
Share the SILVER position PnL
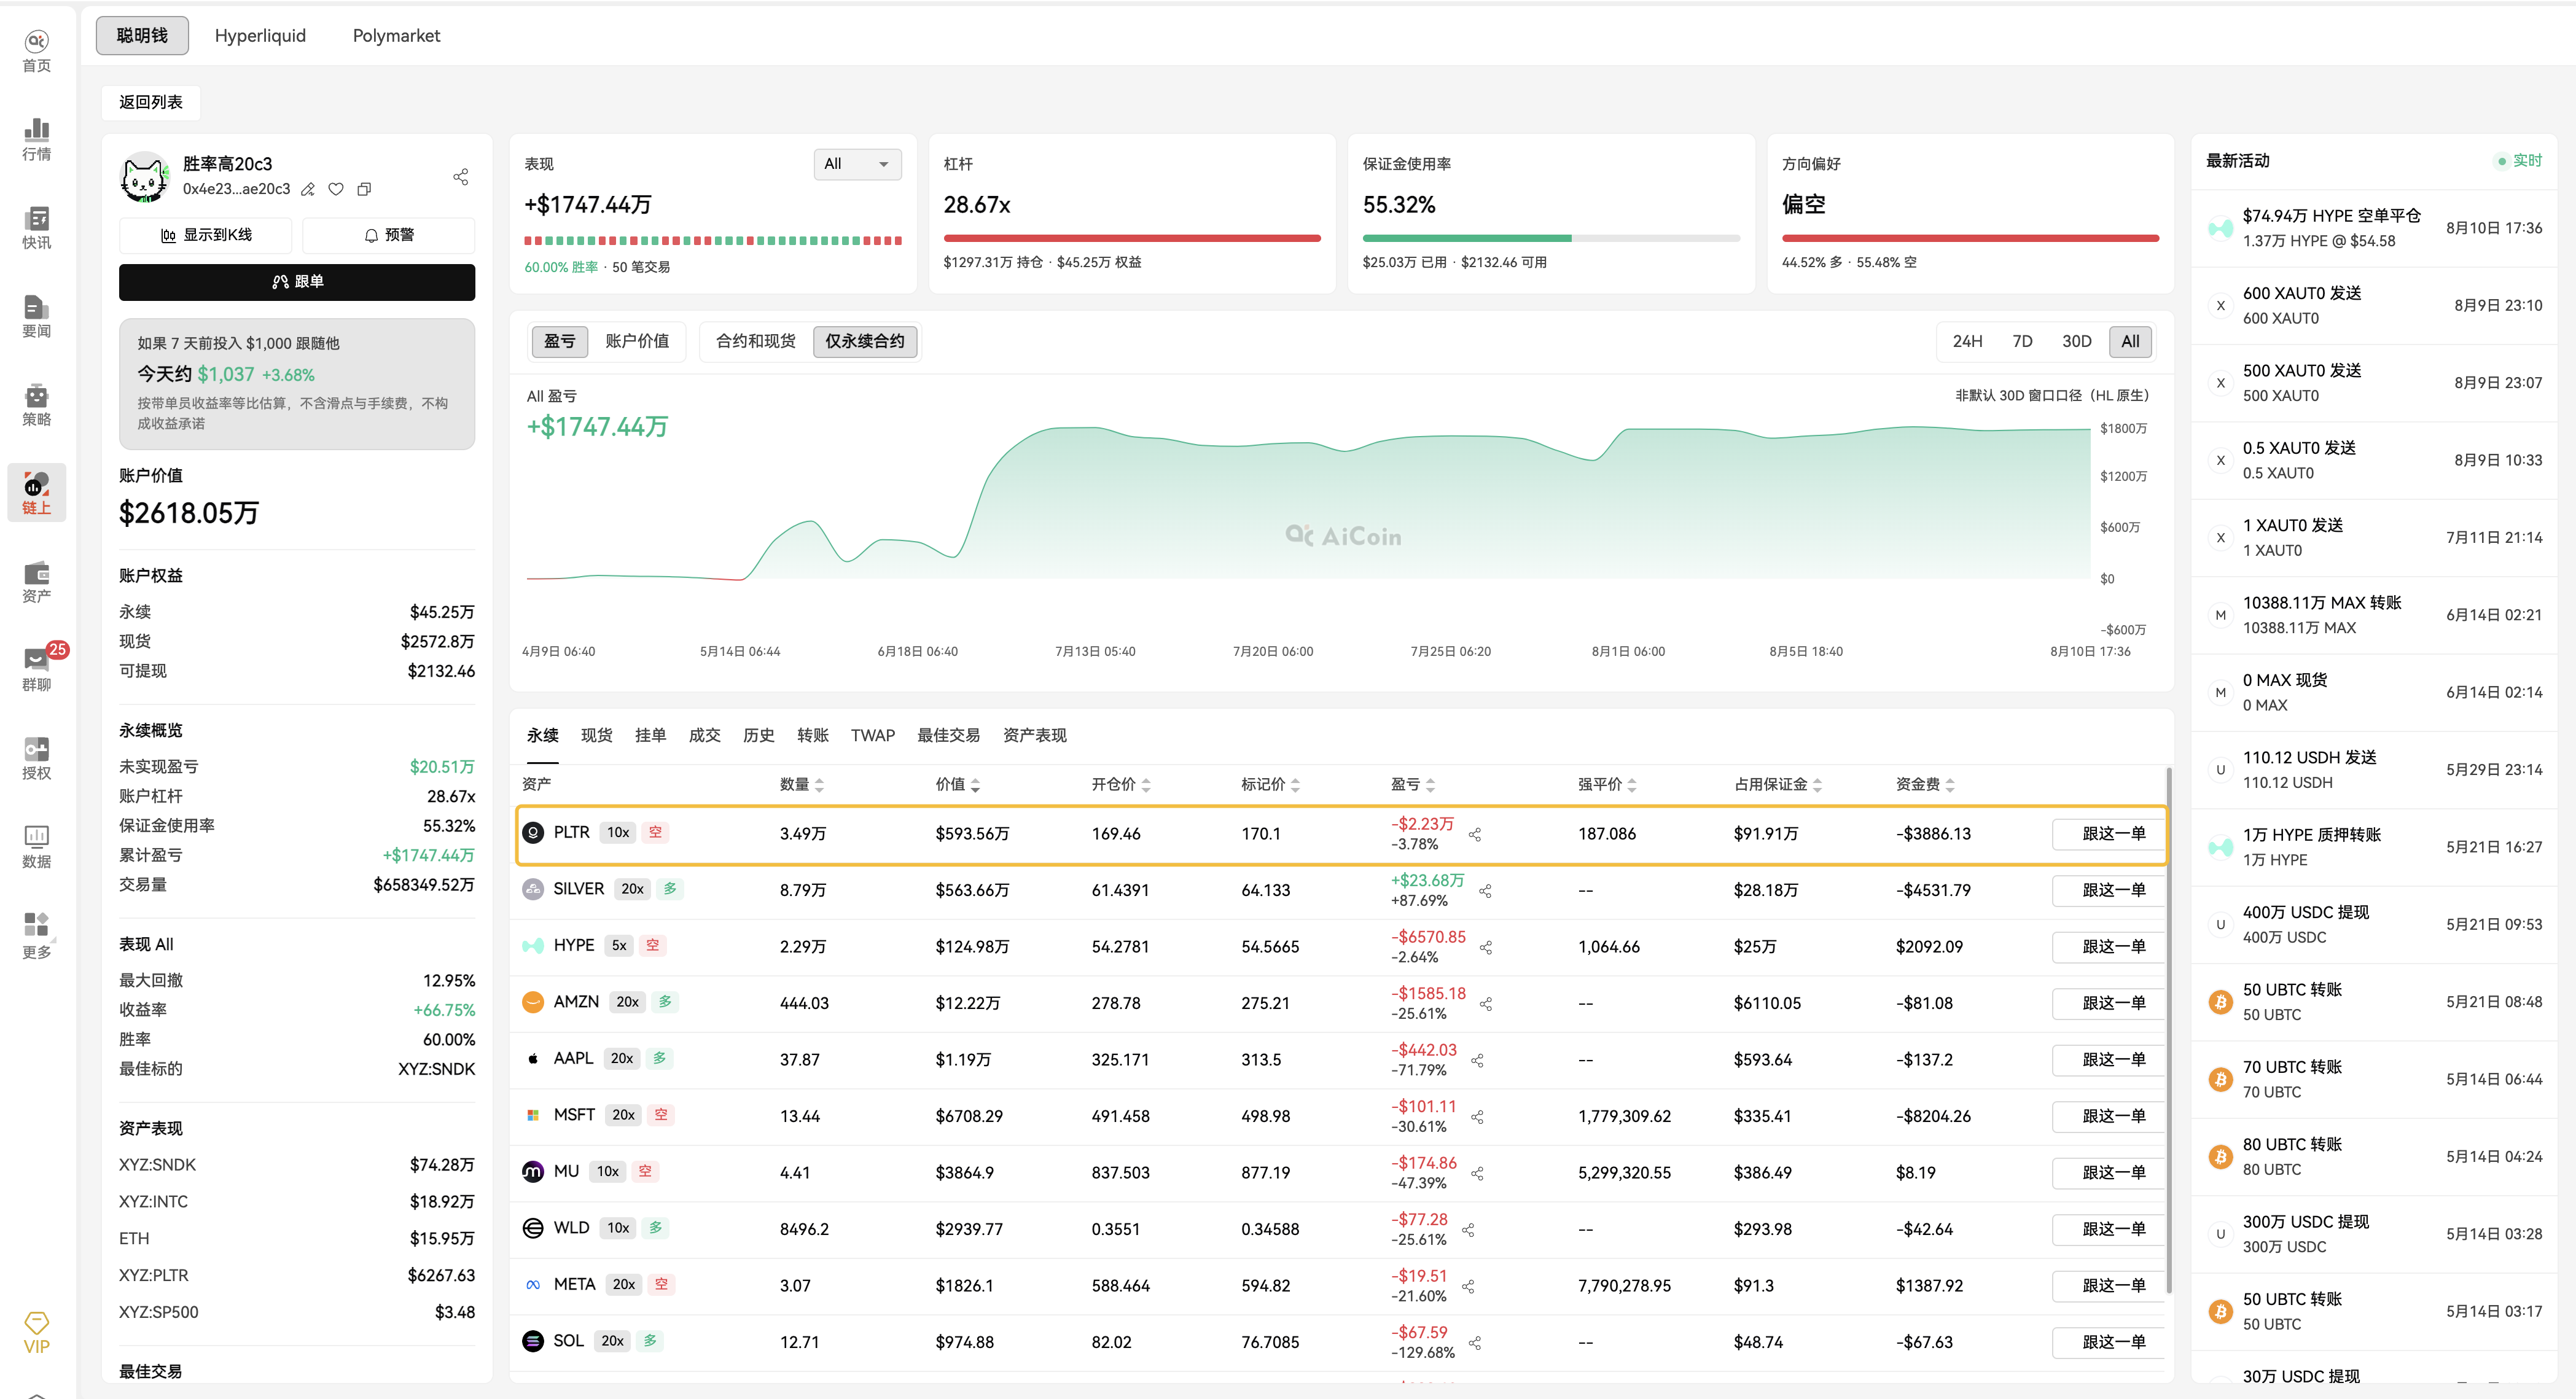[x=1485, y=891]
